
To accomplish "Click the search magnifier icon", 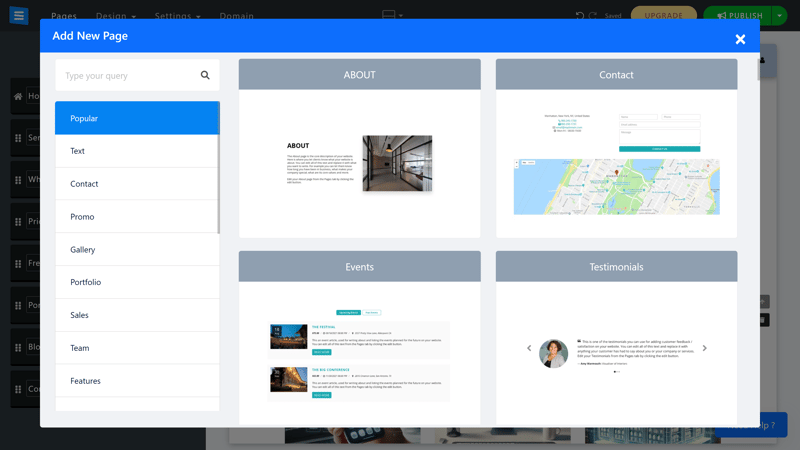I will pos(205,76).
